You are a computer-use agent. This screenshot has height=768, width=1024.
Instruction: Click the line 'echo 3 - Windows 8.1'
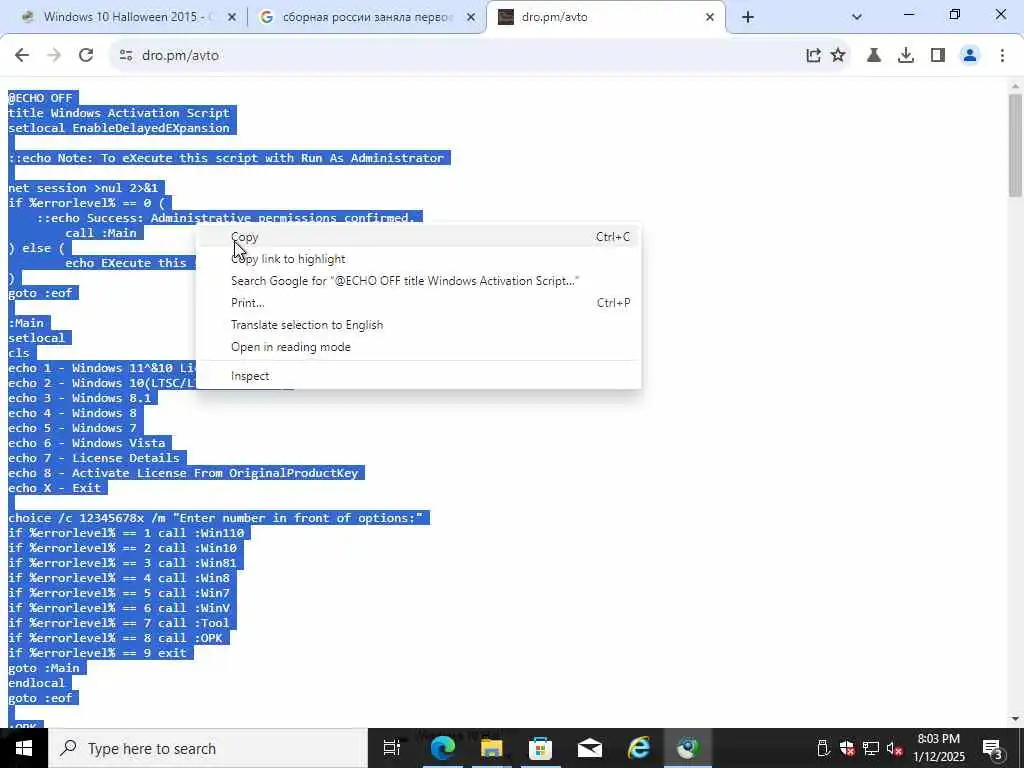point(80,398)
